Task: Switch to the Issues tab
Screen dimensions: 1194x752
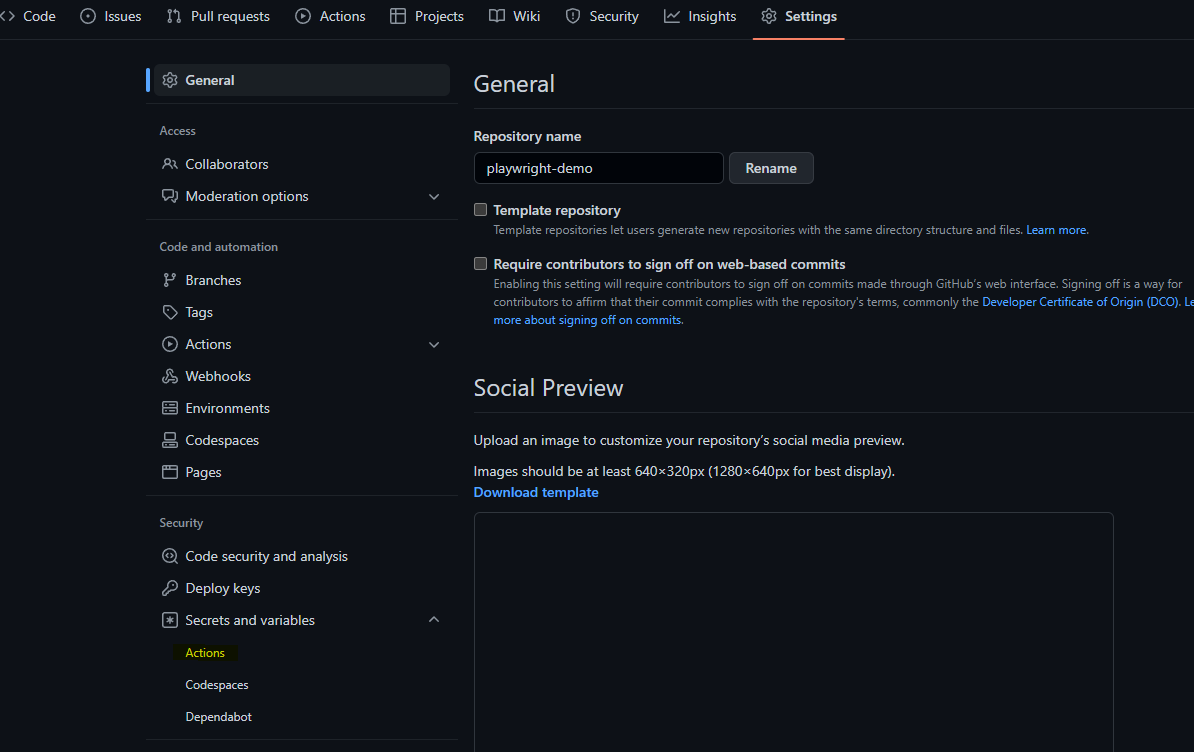Action: [x=111, y=16]
